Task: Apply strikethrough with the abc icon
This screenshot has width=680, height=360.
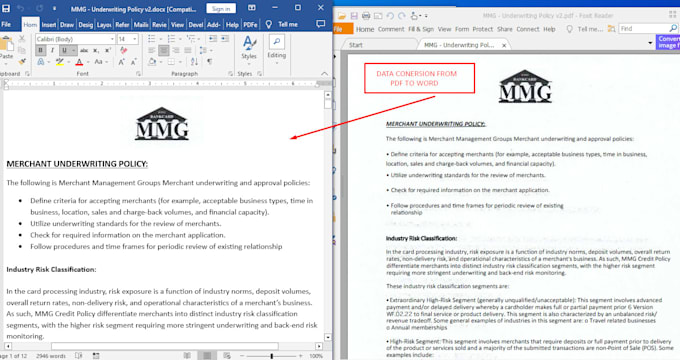Action: (84, 50)
